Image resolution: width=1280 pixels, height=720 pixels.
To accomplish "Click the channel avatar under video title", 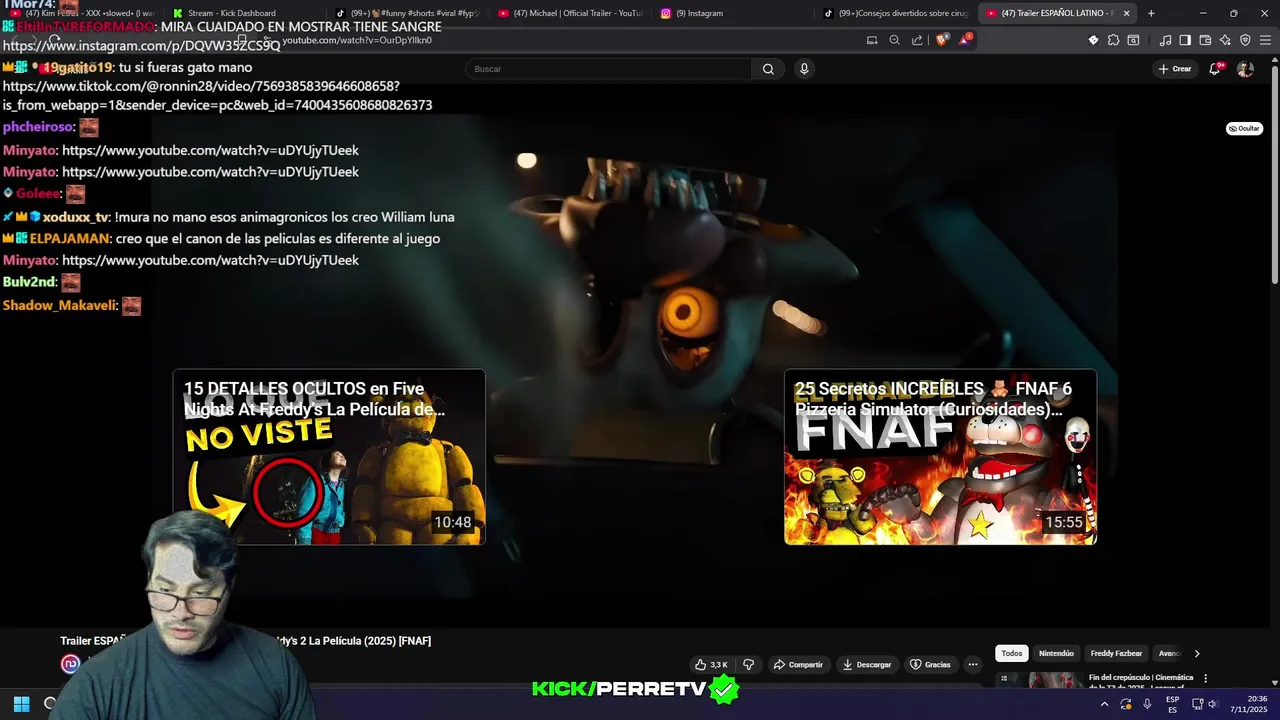I will (x=70, y=664).
